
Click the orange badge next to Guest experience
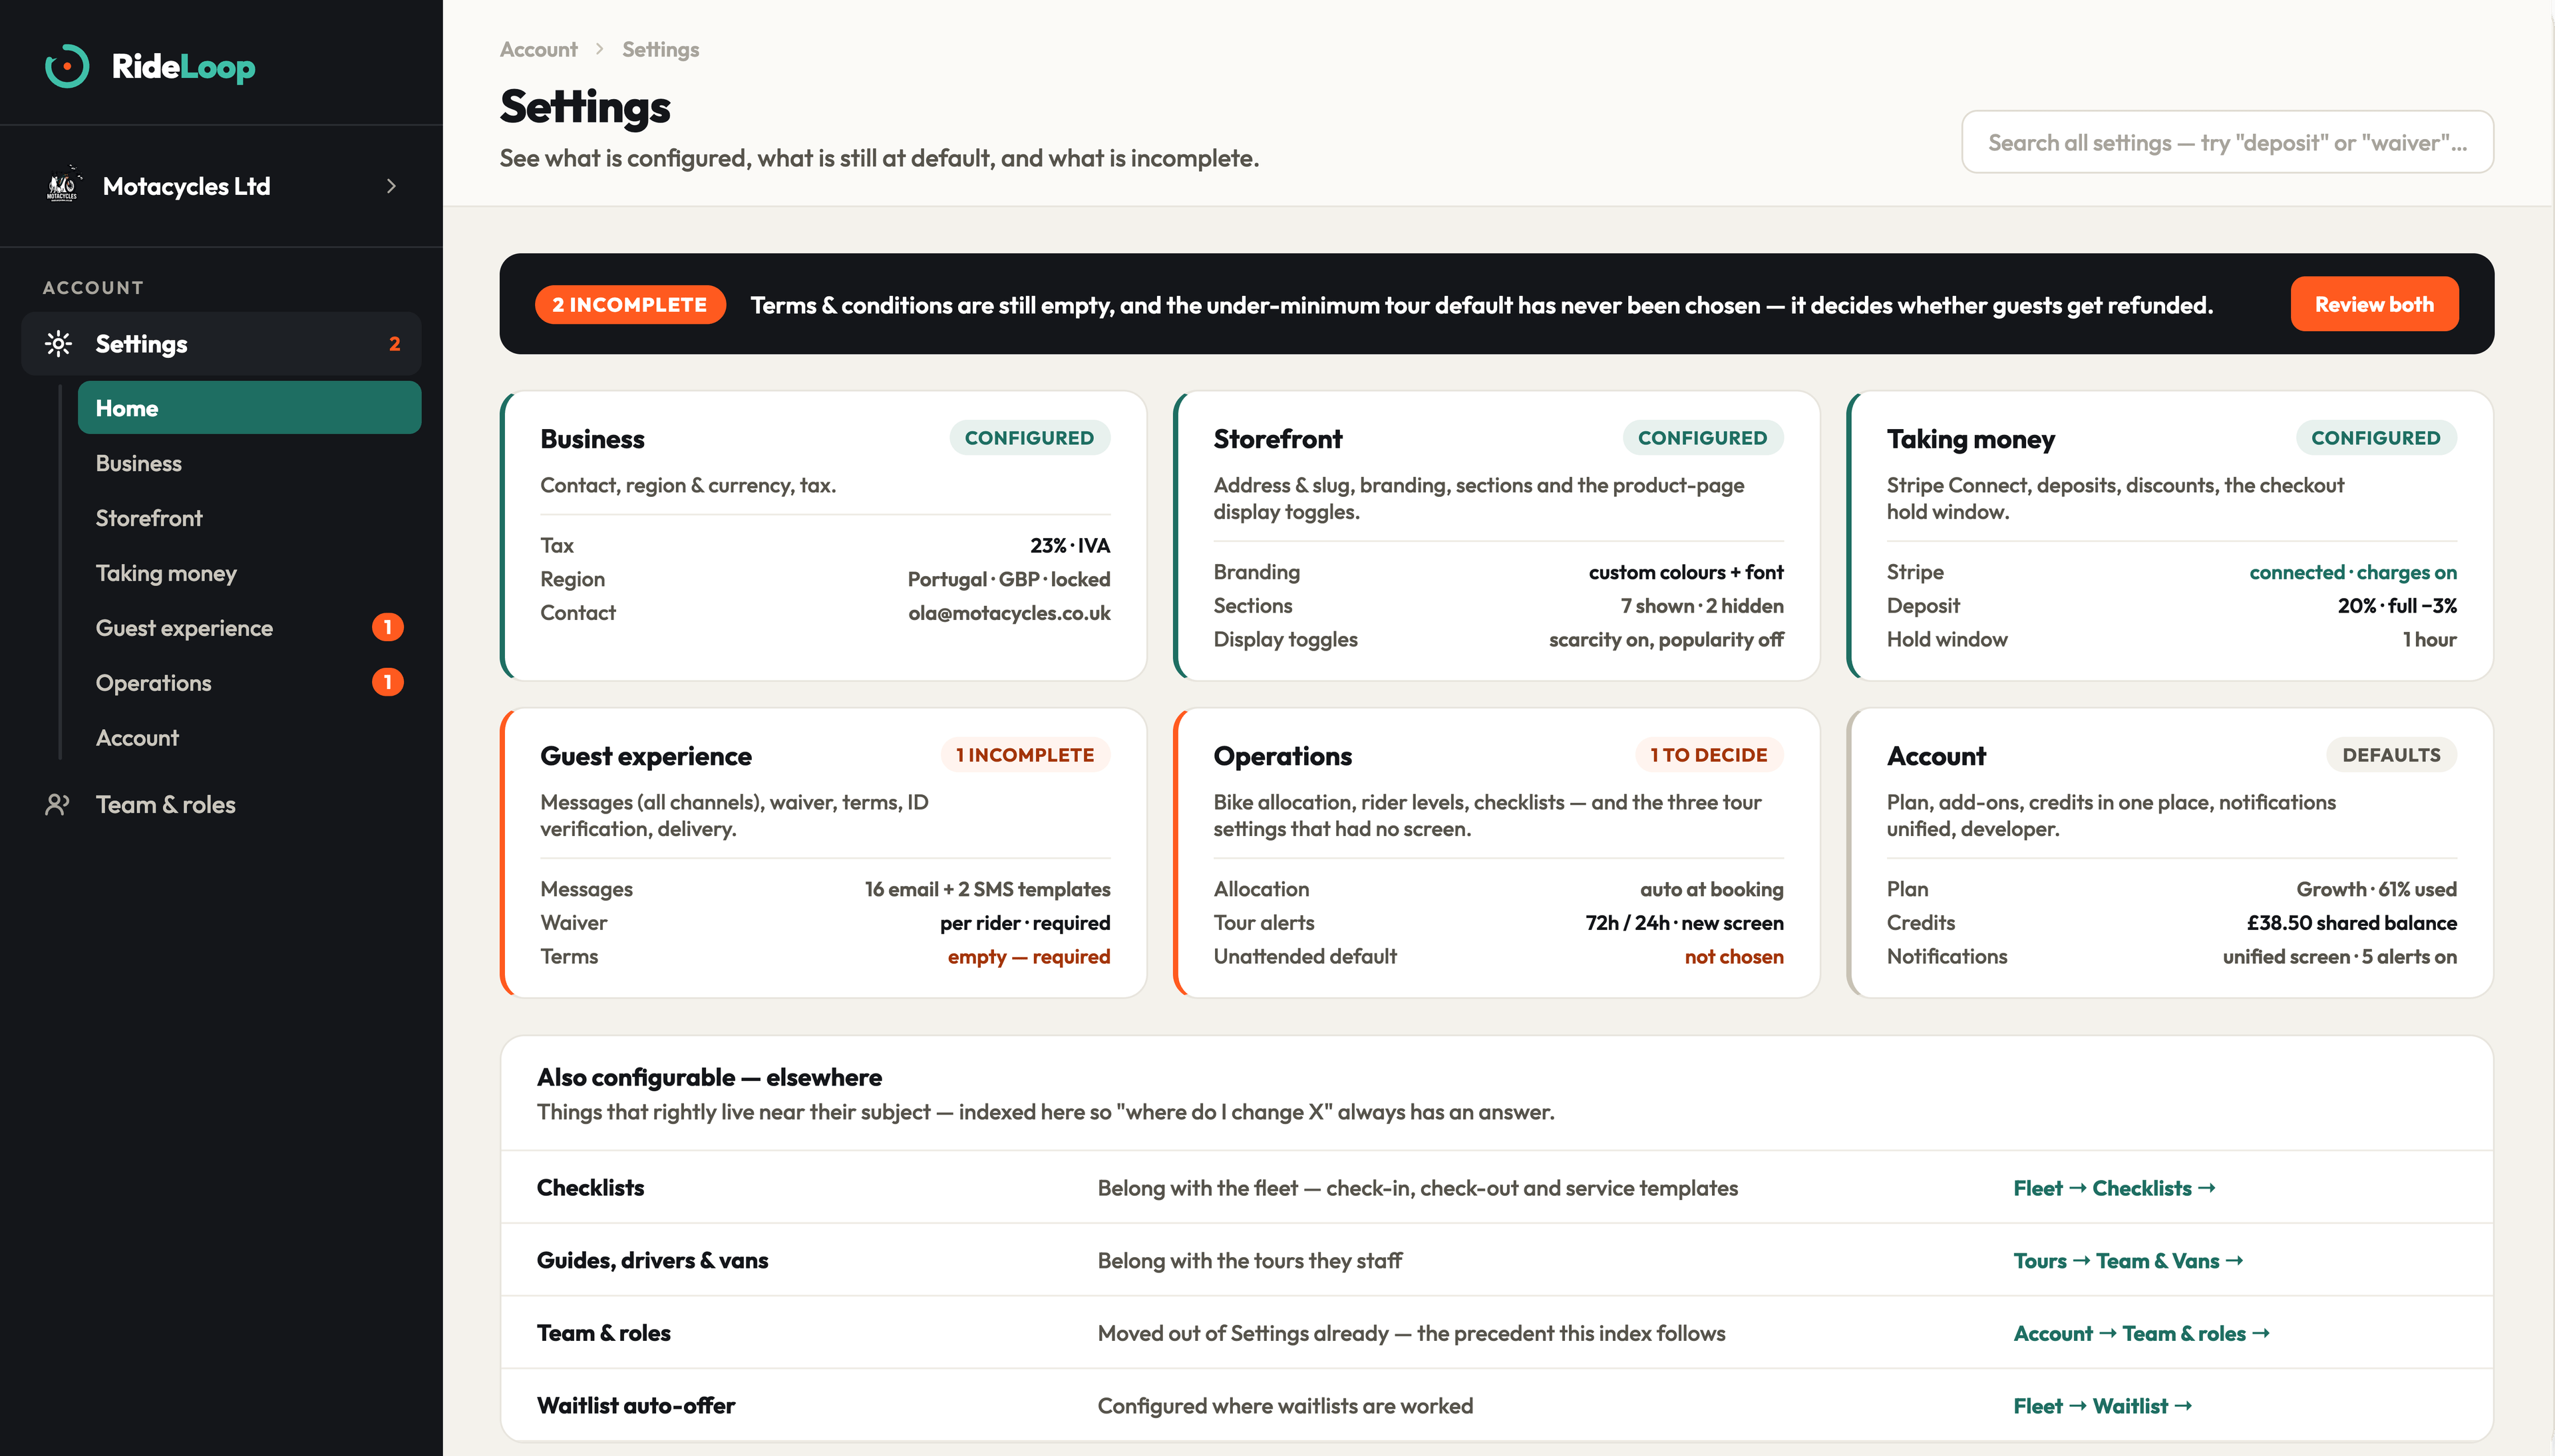388,627
